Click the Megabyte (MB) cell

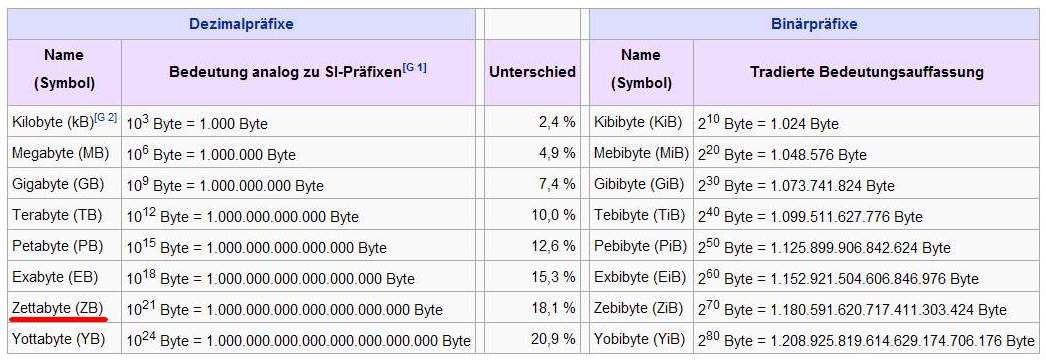coord(65,153)
